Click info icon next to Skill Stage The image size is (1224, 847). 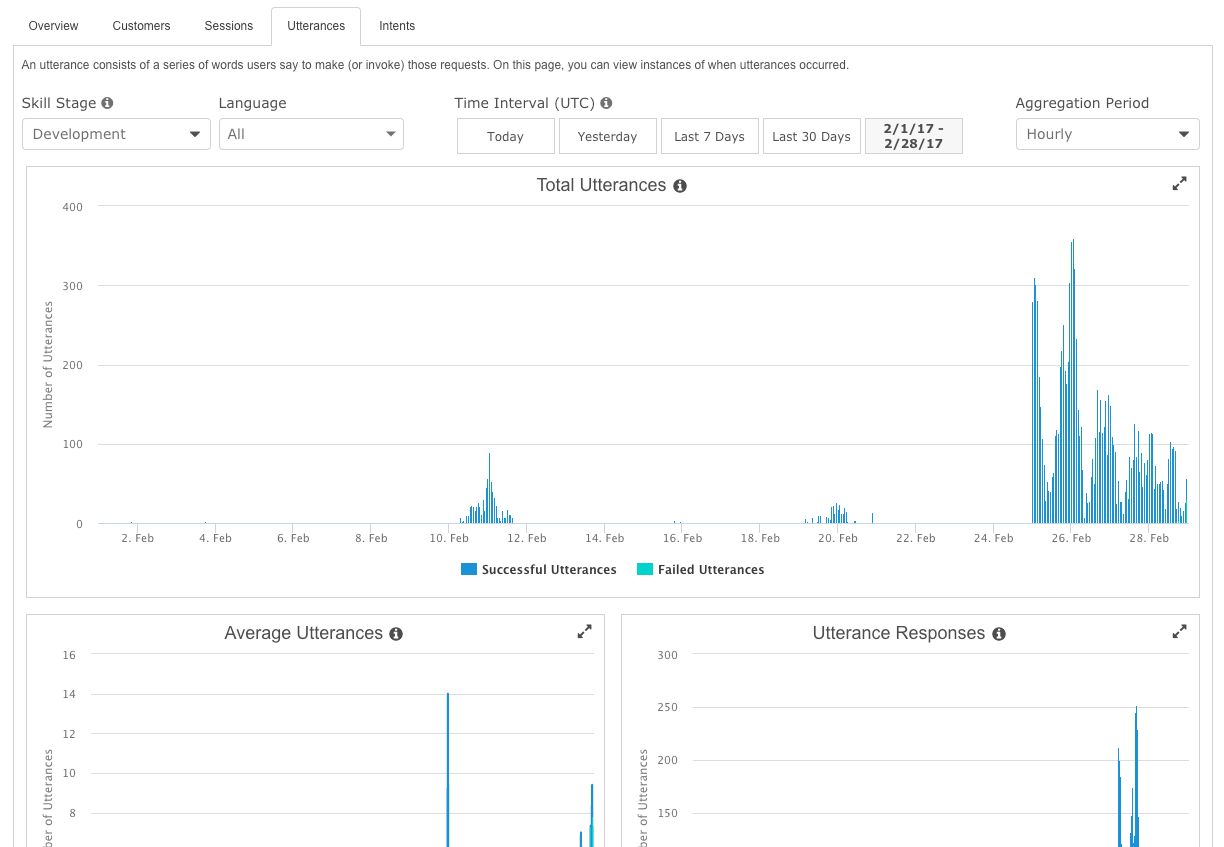point(107,103)
